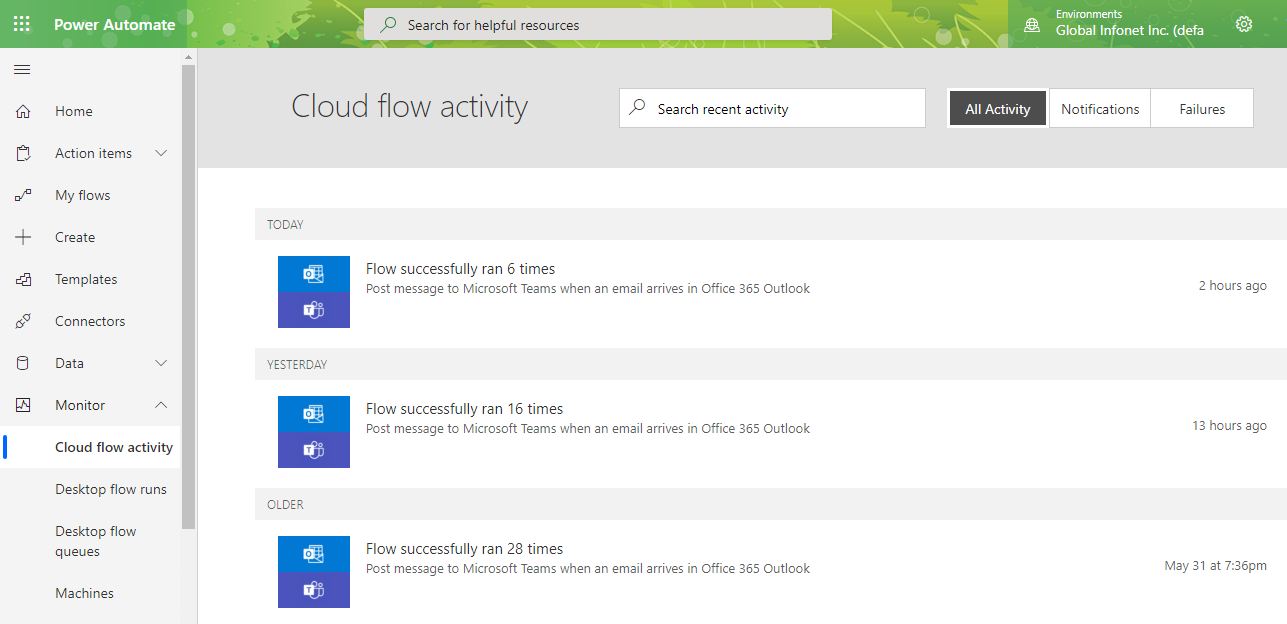
Task: Expand the Data section chevron
Action: 161,363
